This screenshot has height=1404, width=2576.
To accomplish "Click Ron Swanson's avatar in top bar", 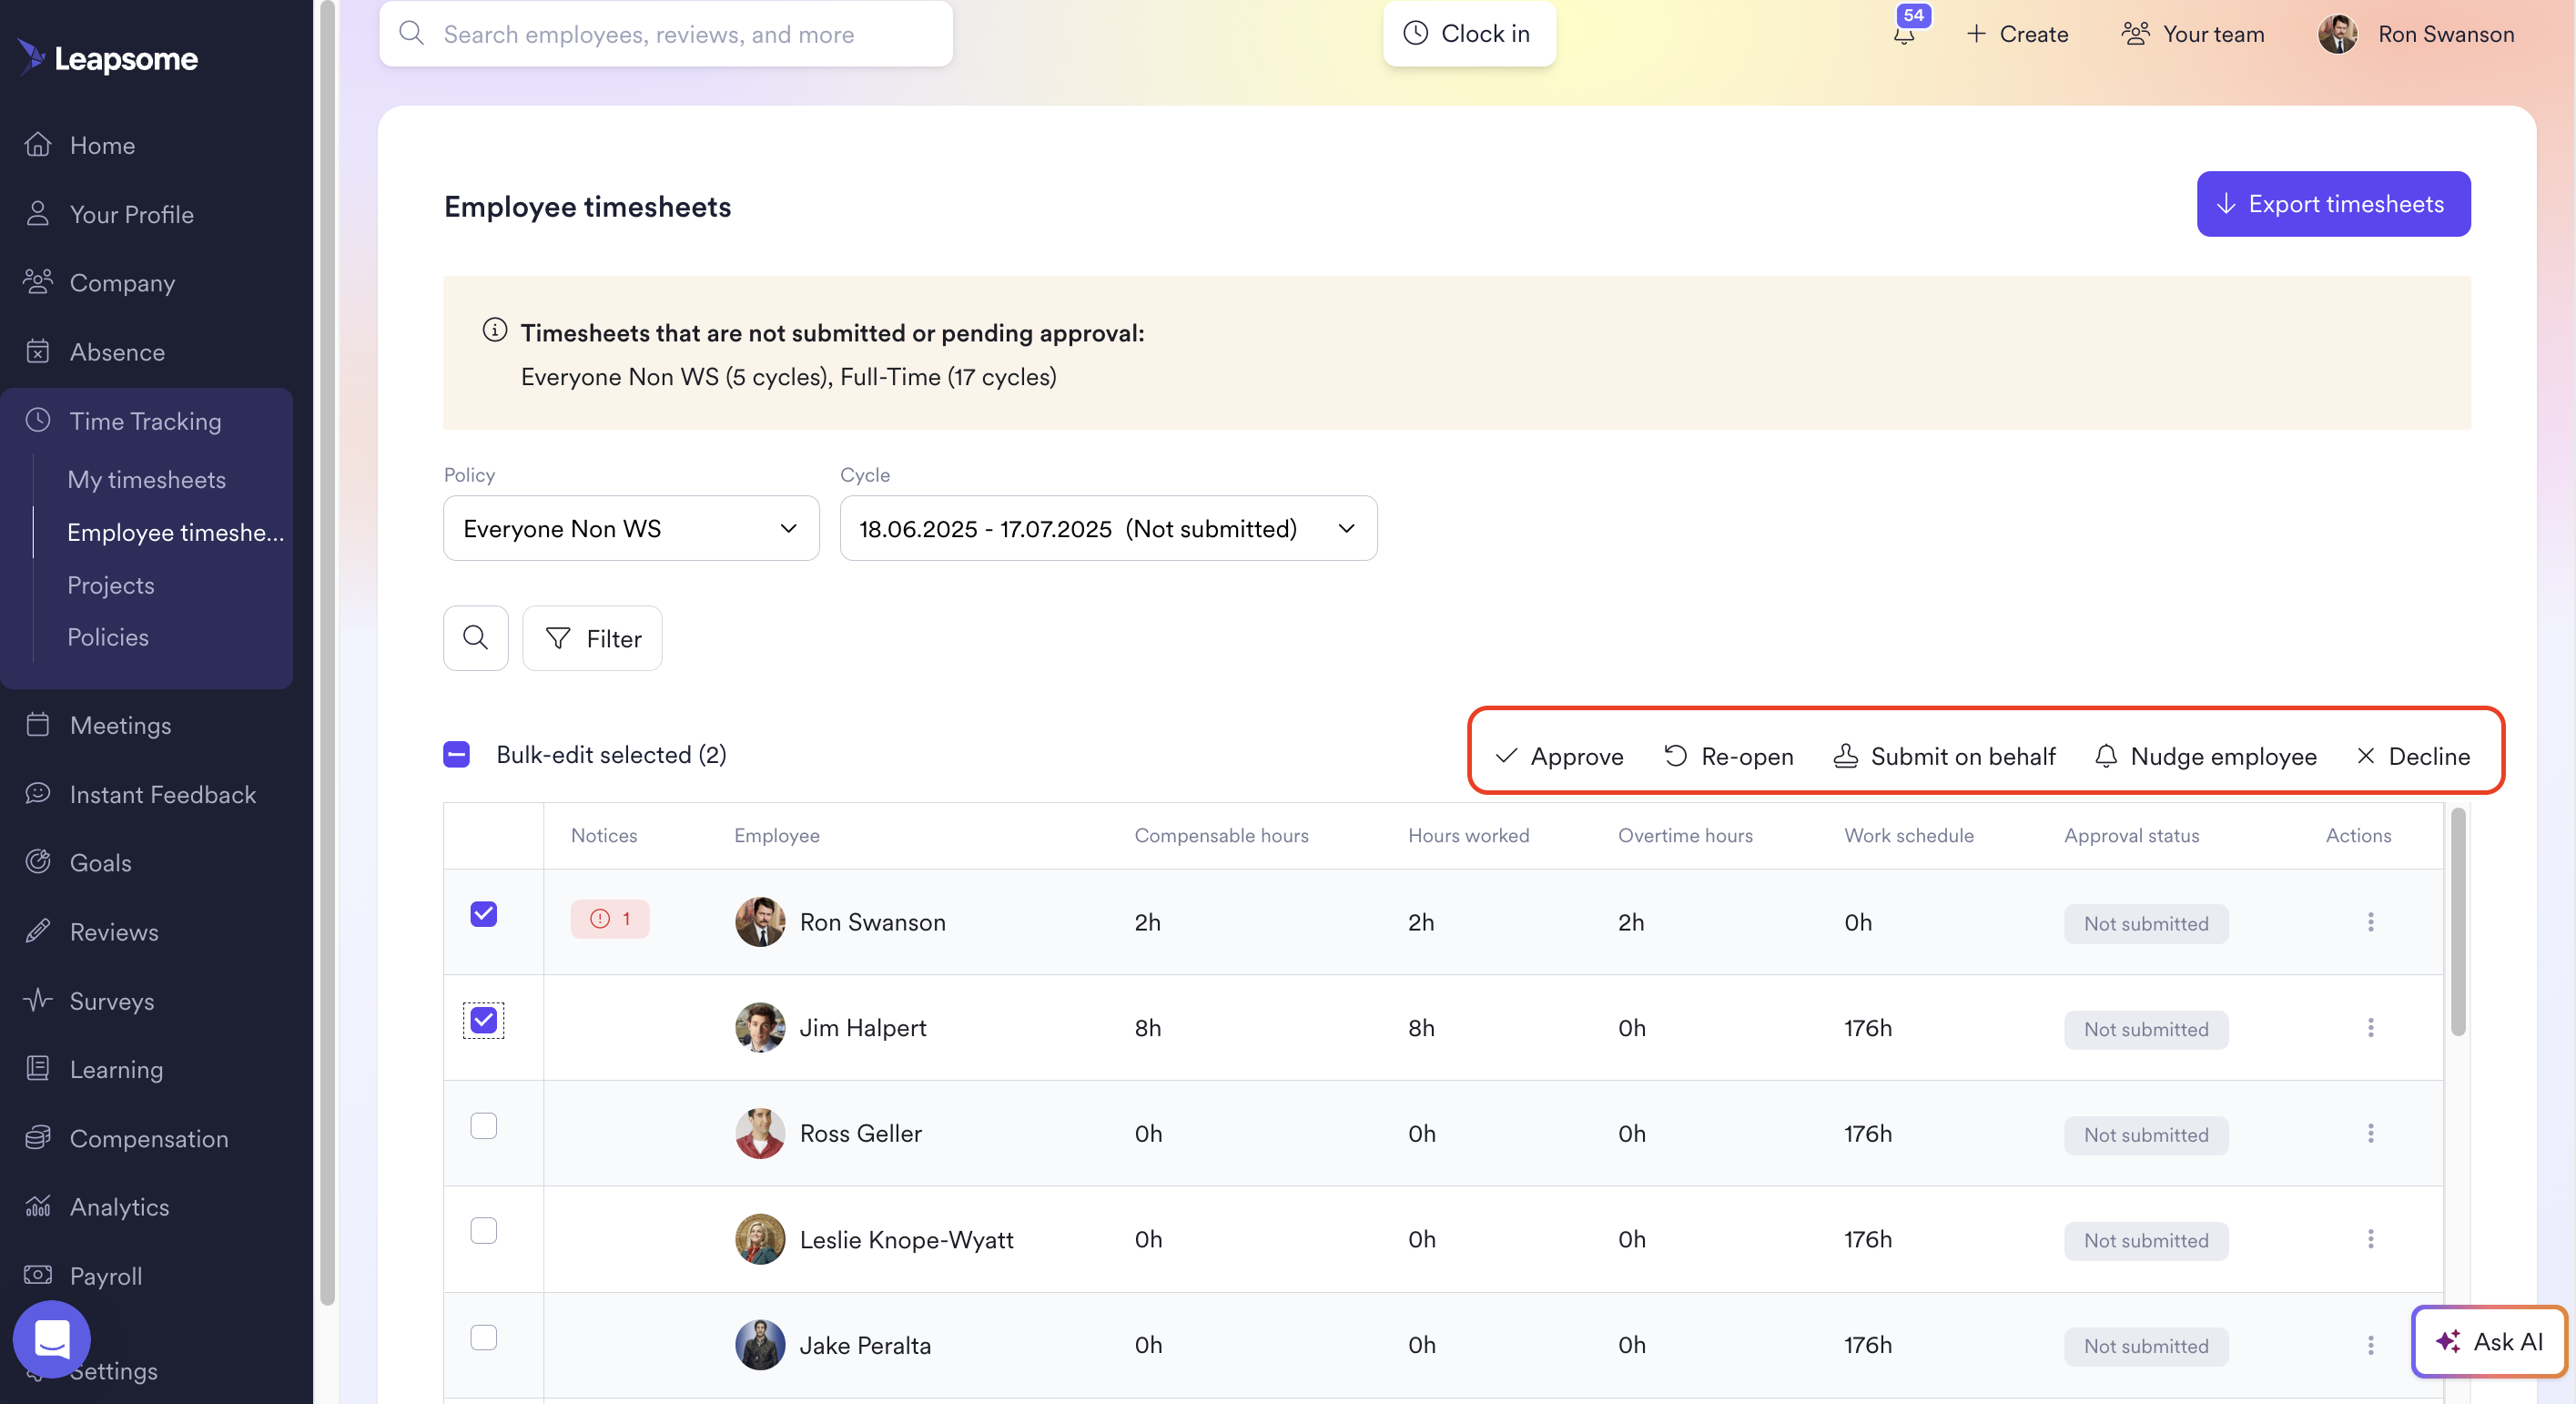I will point(2337,34).
